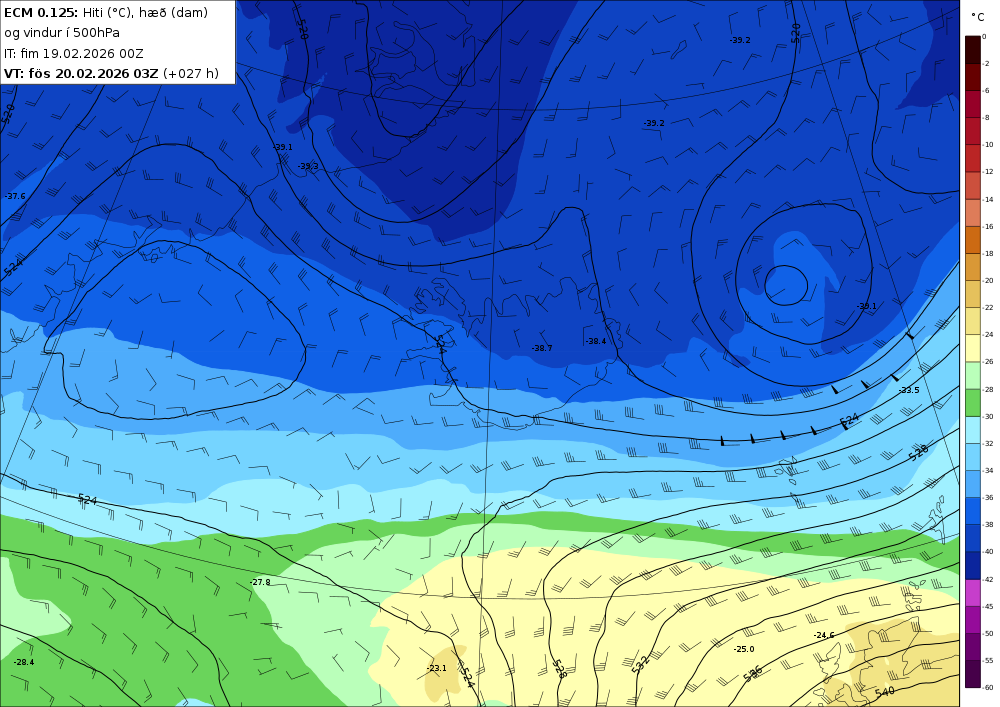Viewport: 1000px width, 707px height.
Task: Click the legend label "-30"
Action: point(988,416)
